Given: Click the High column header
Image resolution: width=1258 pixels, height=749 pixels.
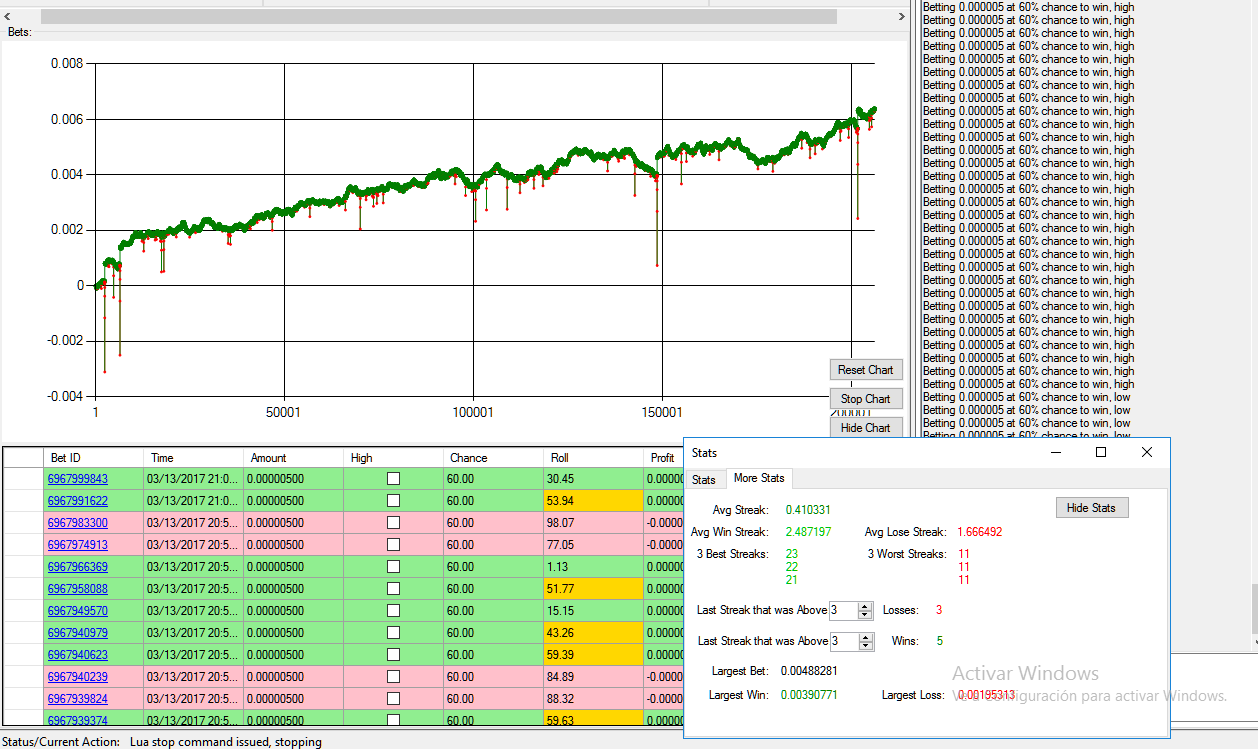Looking at the screenshot, I should pos(393,458).
